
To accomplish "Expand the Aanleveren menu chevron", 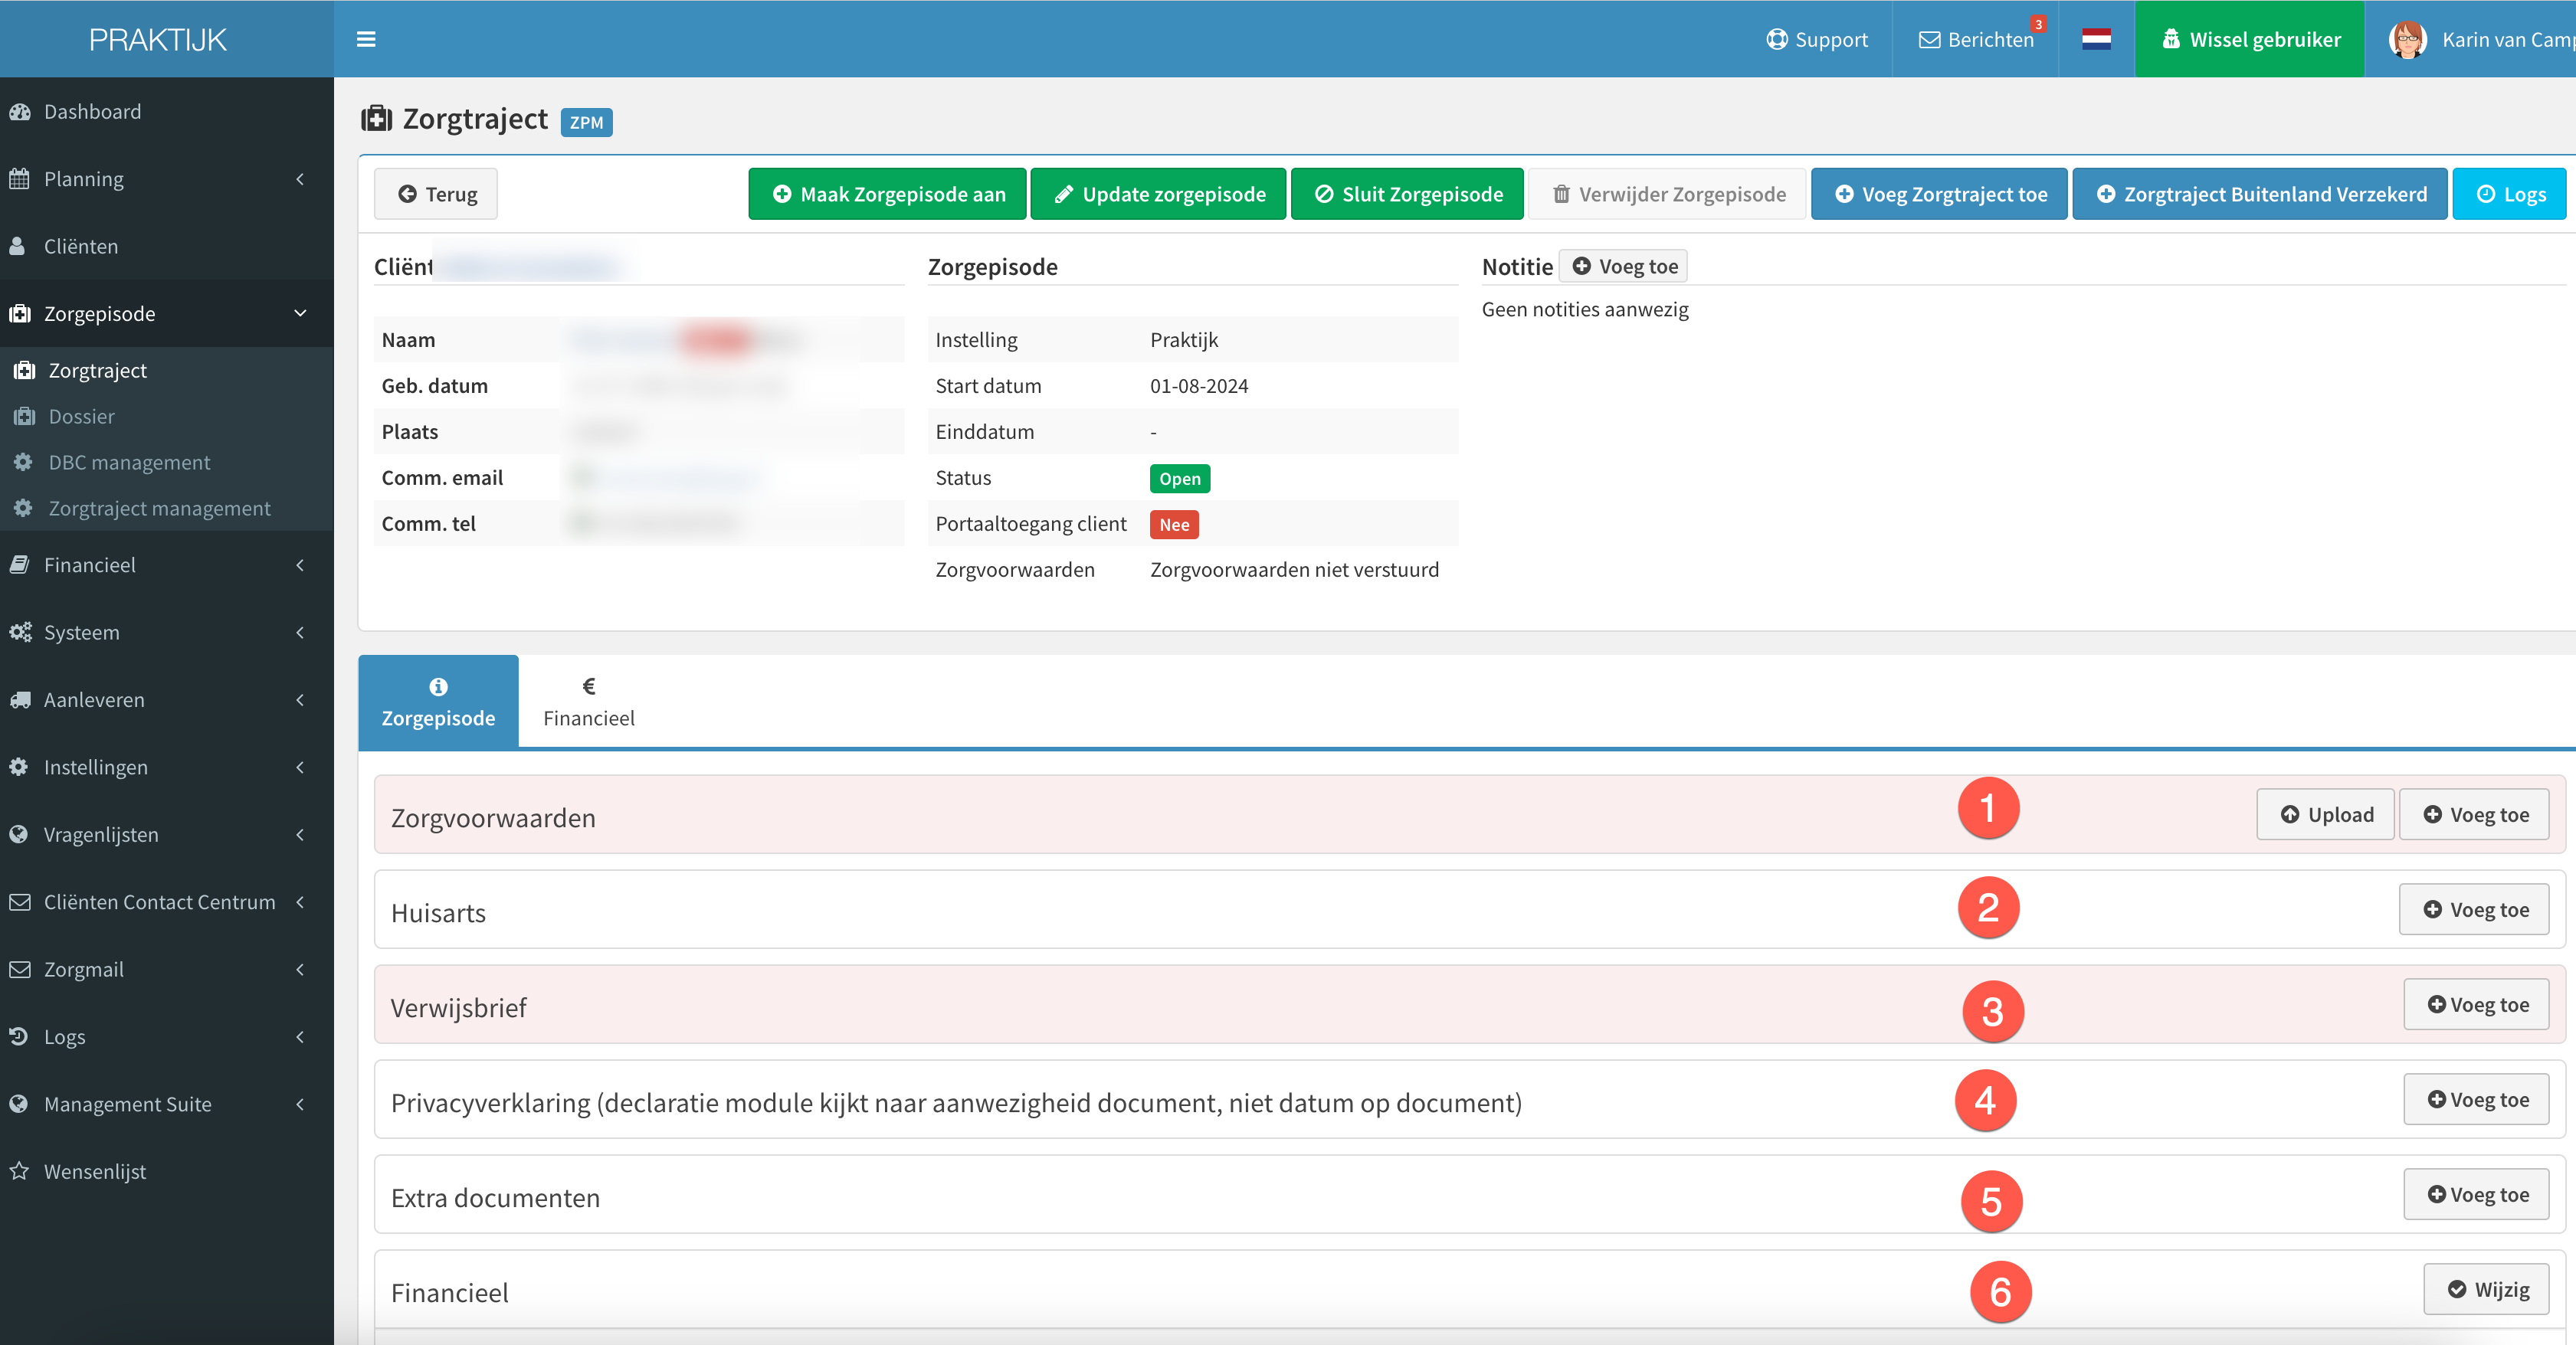I will click(299, 700).
